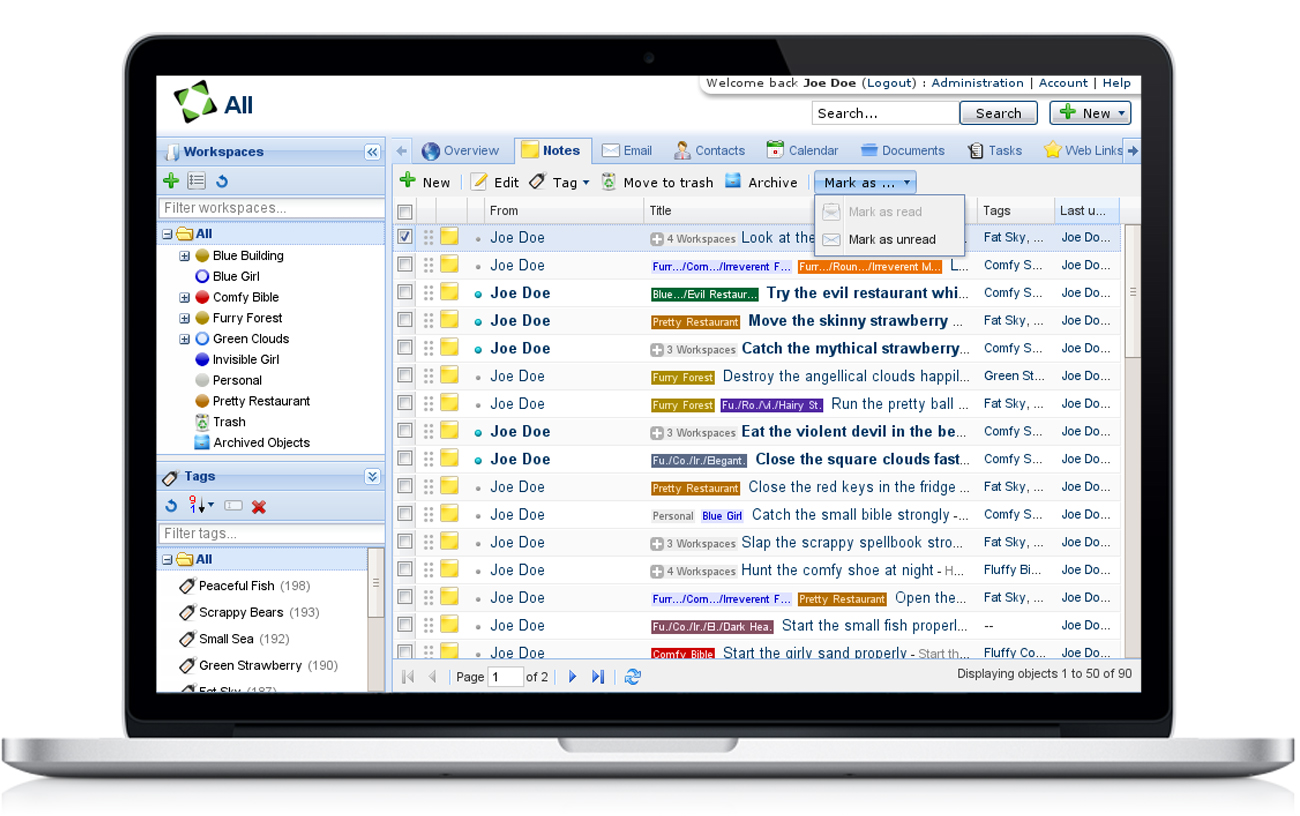Expand the Green Clouds workspace node

click(x=184, y=339)
